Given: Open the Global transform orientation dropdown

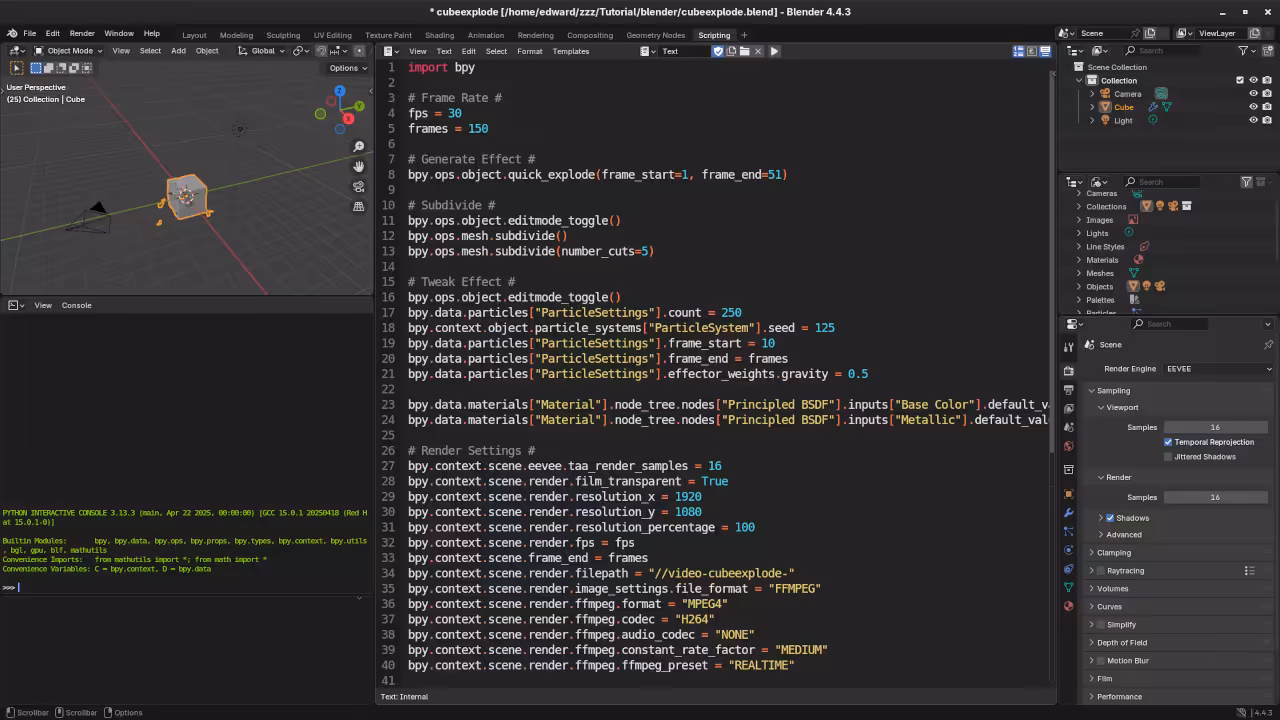Looking at the screenshot, I should [x=261, y=51].
